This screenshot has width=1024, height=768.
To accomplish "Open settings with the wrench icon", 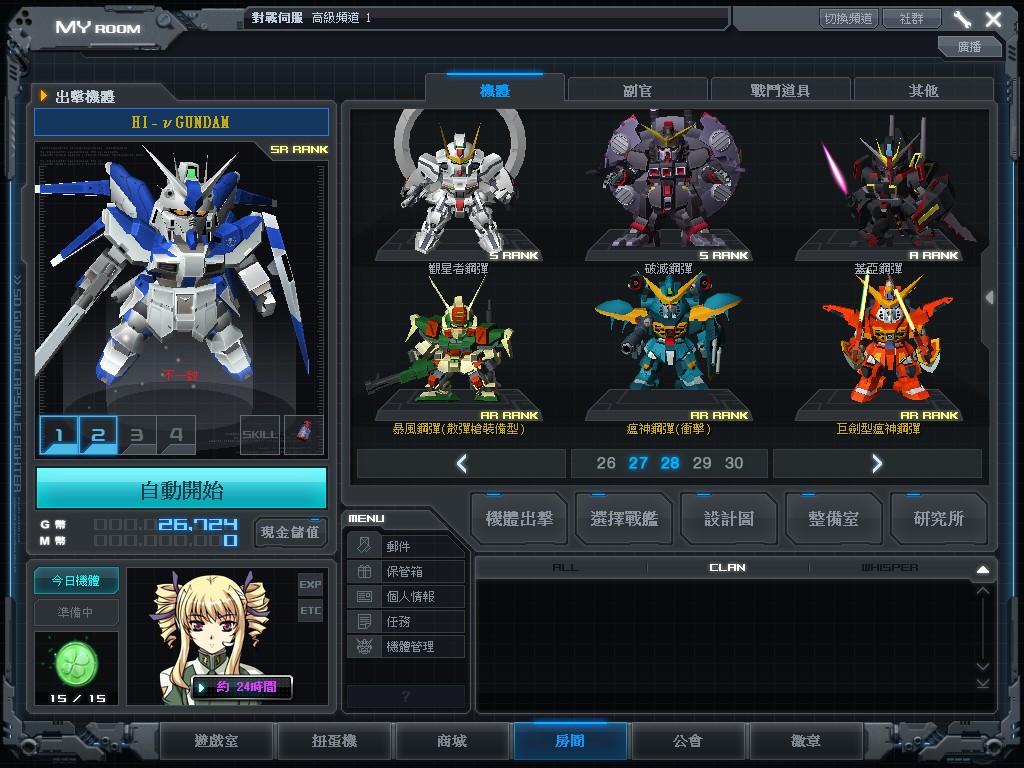I will 962,19.
